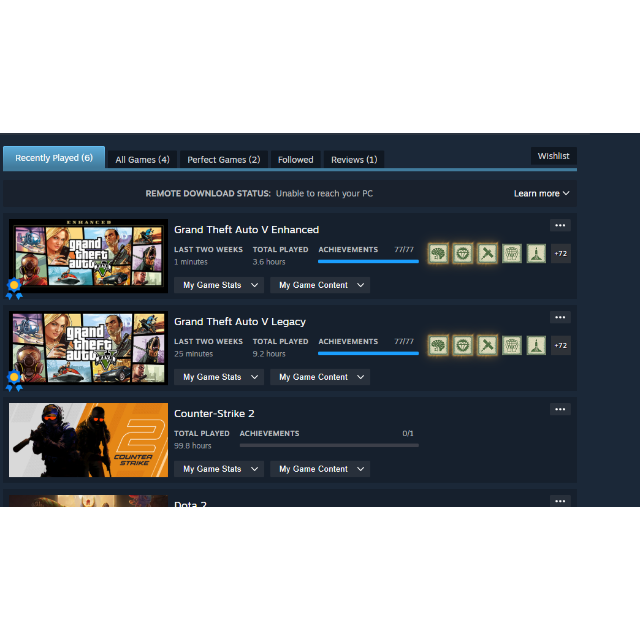
Task: Click the perfect game ribbon on GTA V Enhanced
Action: 14,289
